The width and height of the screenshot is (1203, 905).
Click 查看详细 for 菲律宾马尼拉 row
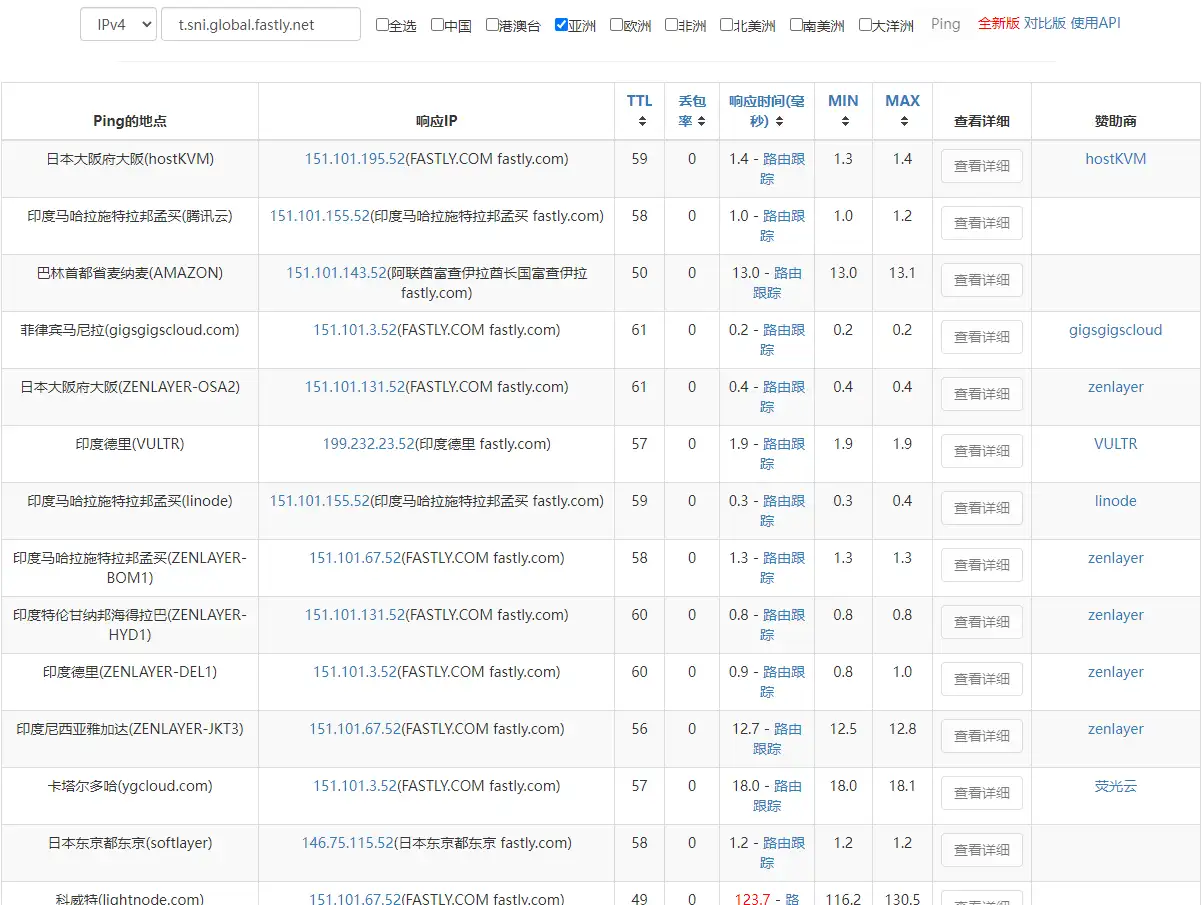(981, 337)
